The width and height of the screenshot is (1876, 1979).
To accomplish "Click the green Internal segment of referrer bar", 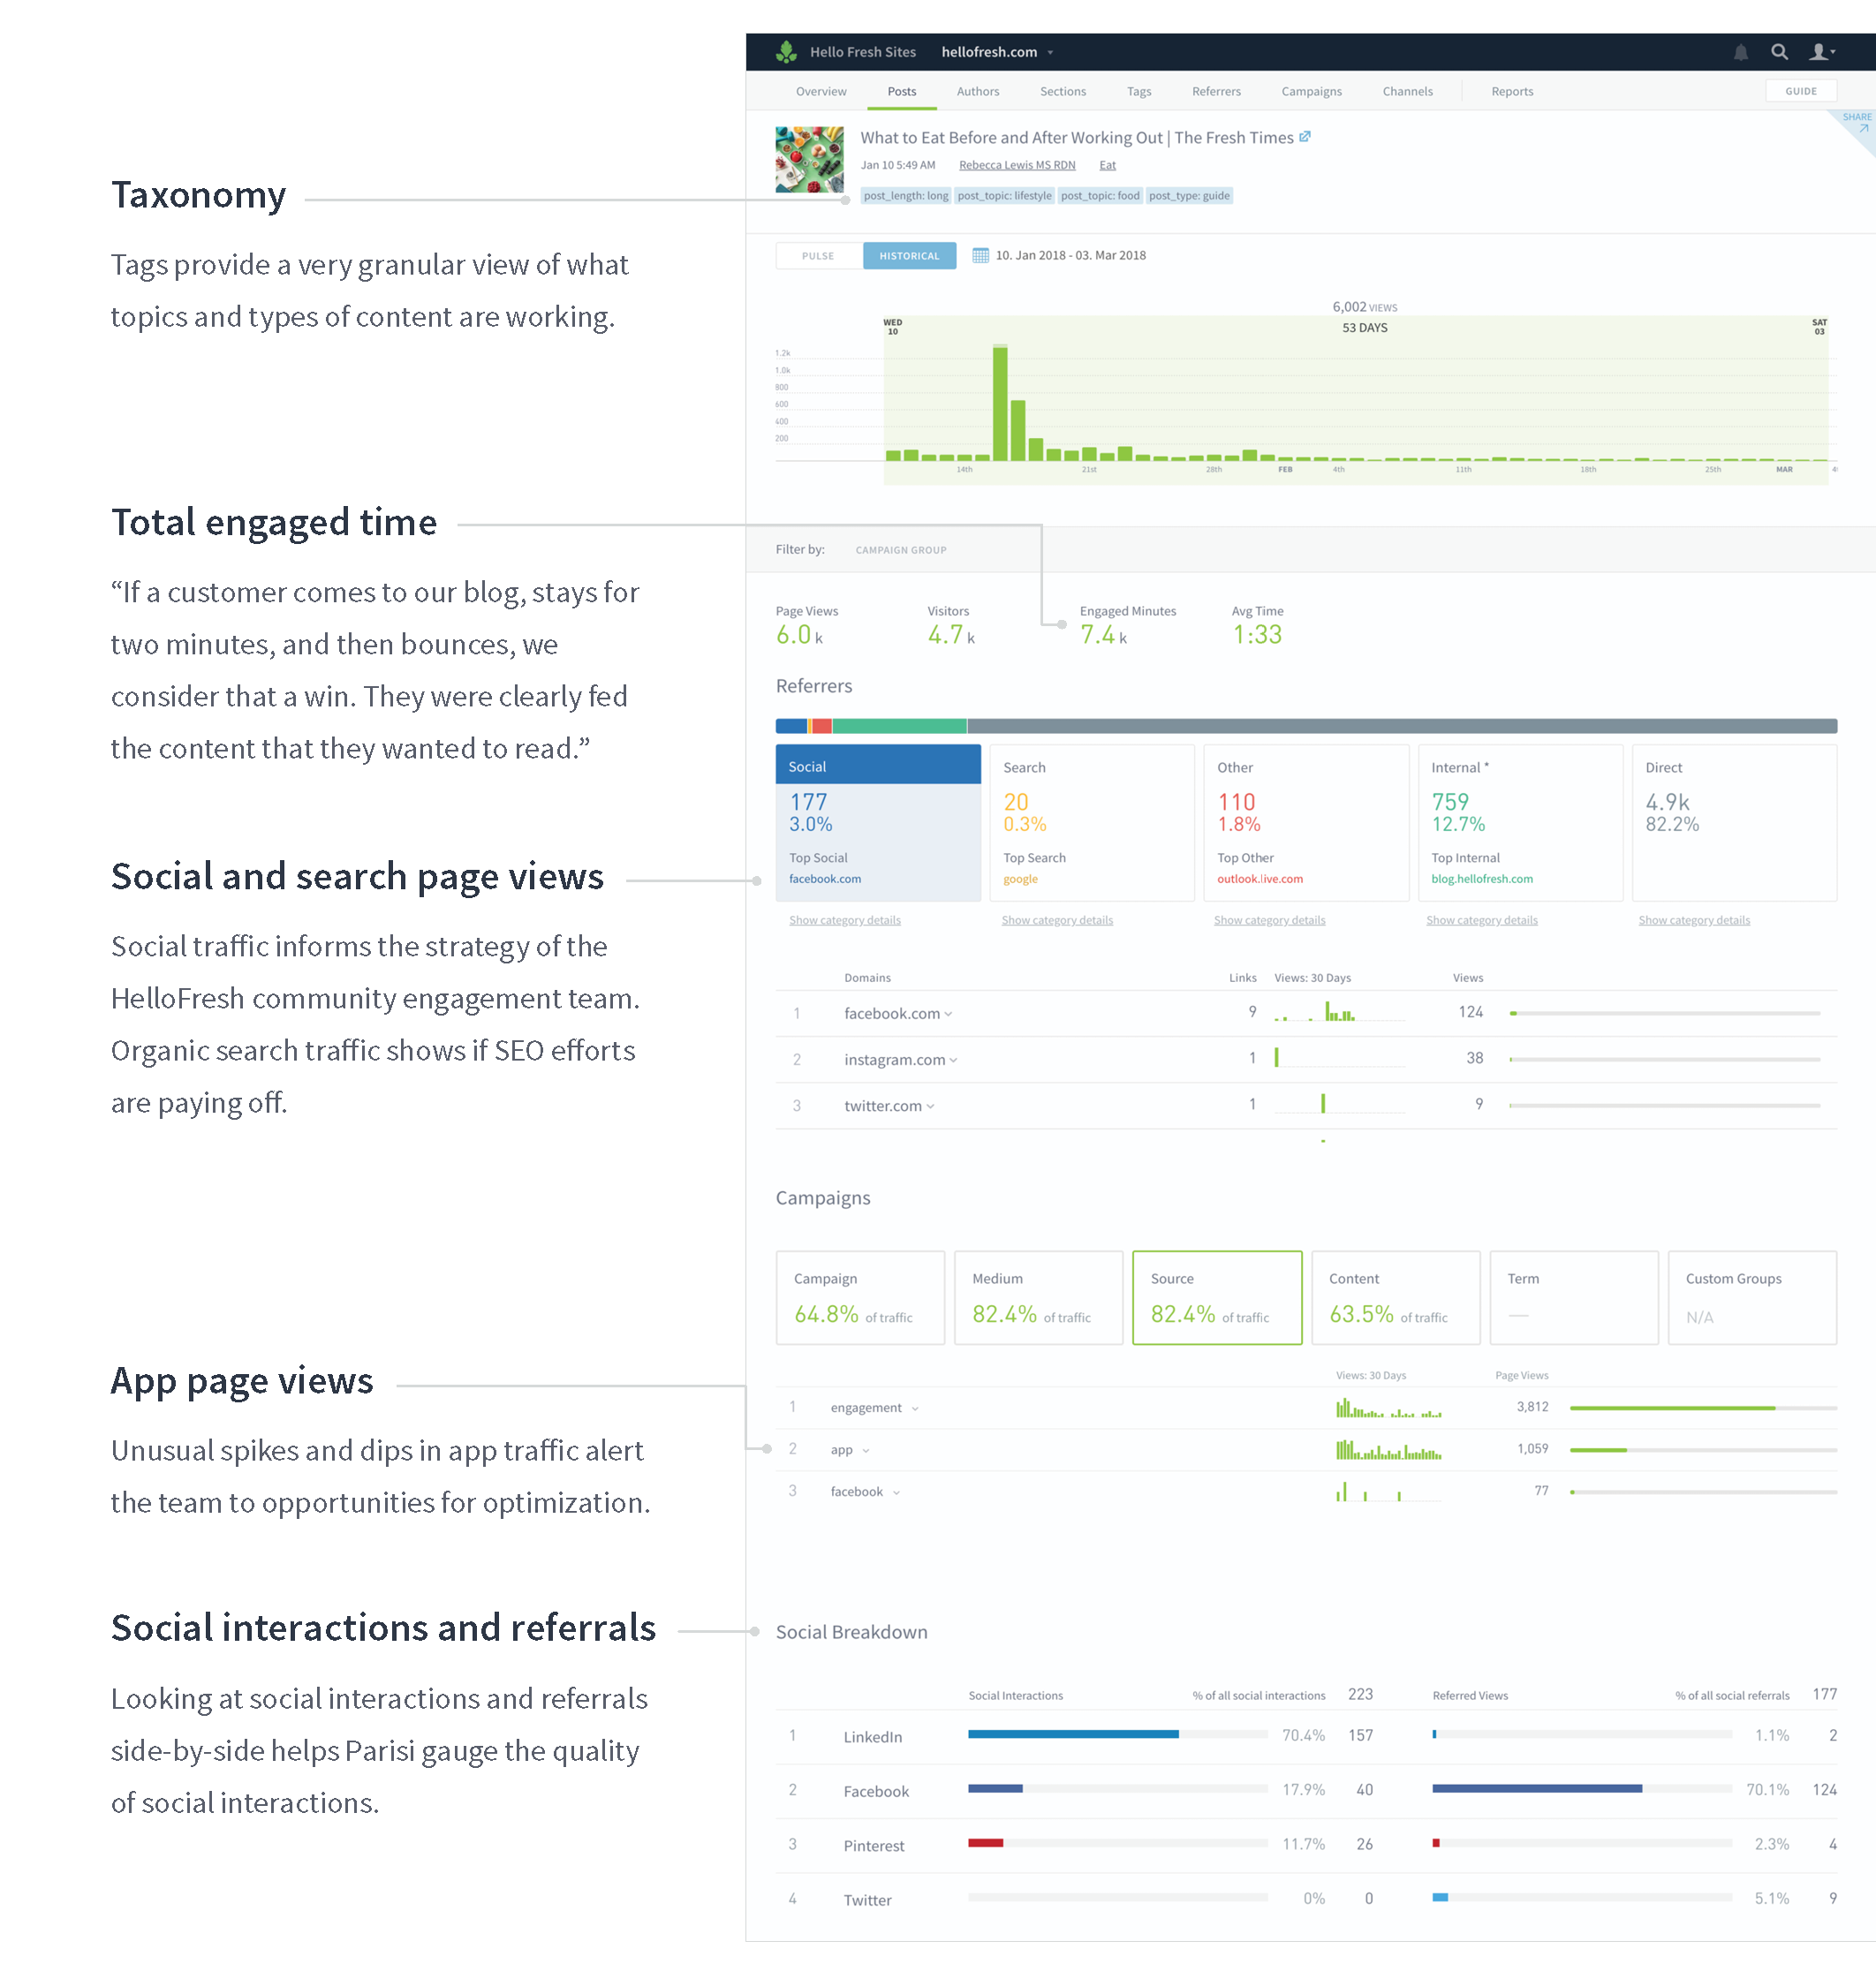I will [x=899, y=727].
